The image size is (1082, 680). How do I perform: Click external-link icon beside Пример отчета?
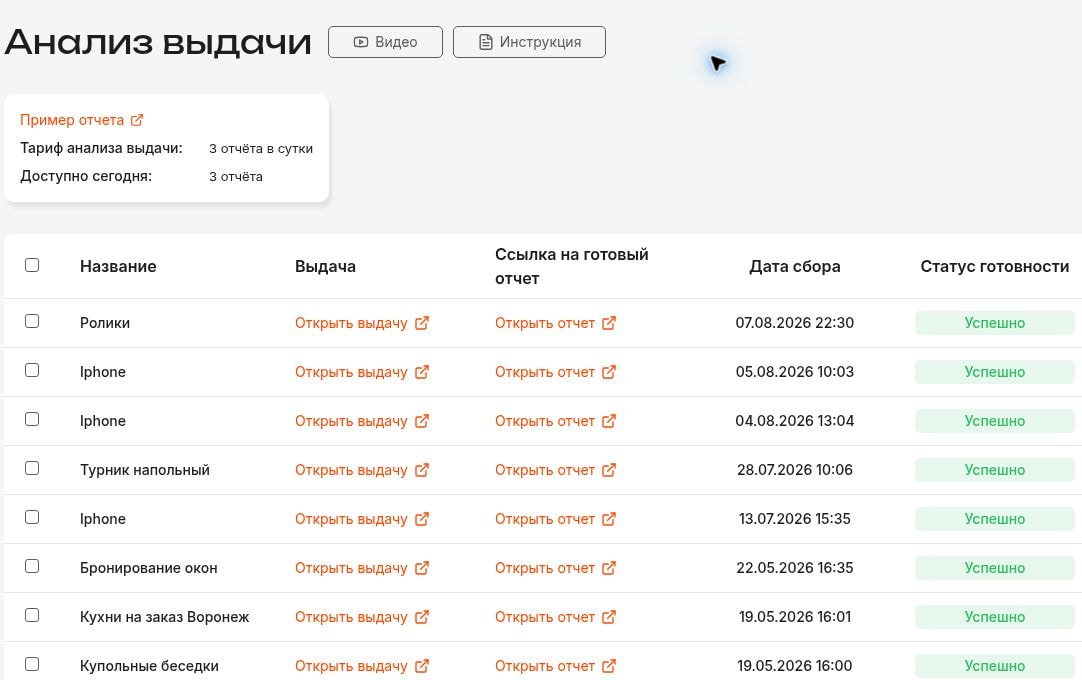pyautogui.click(x=137, y=120)
